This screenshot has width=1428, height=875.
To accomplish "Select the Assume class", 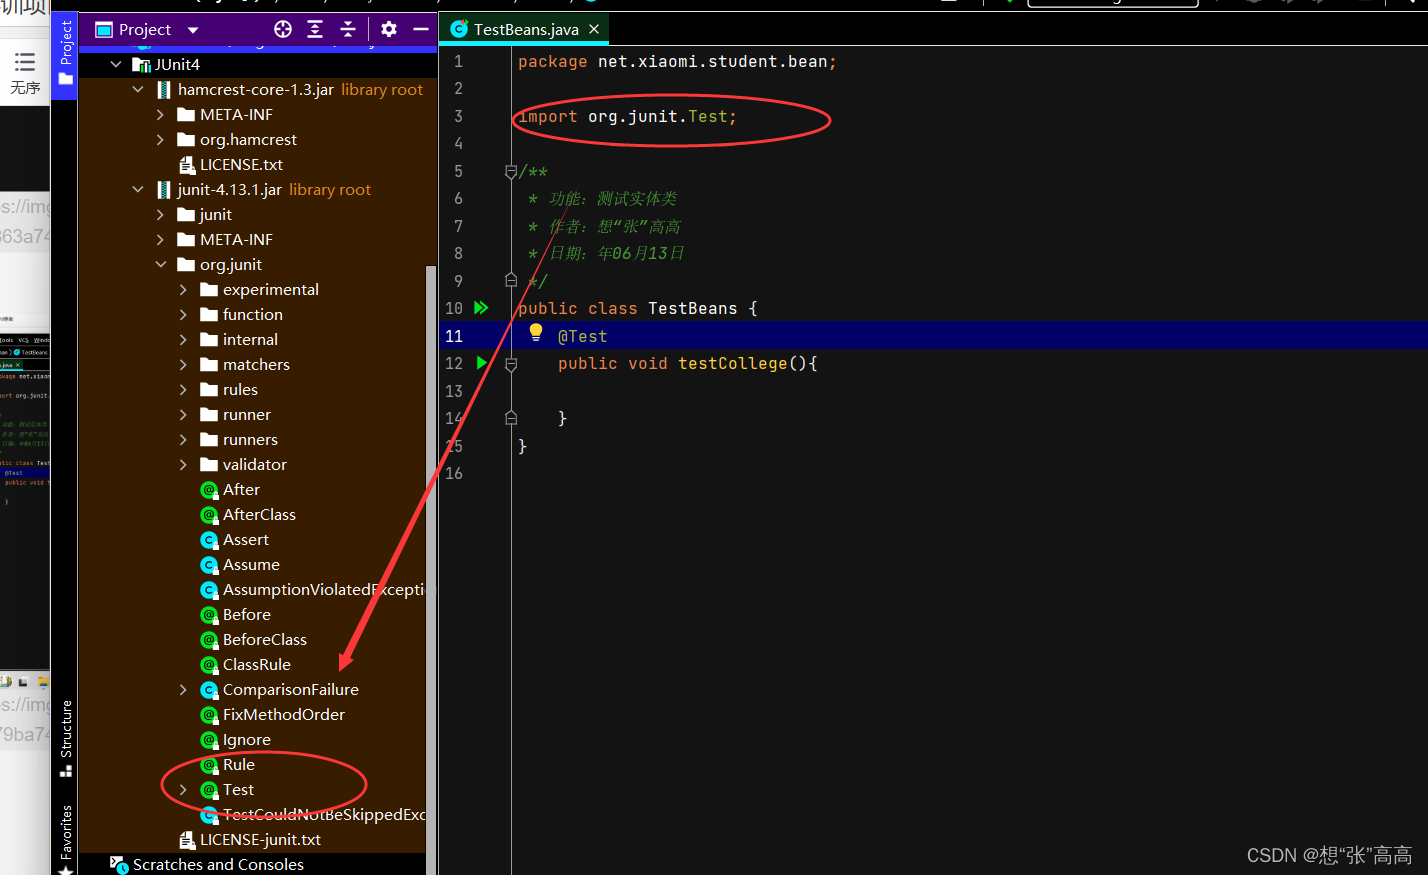I will (240, 564).
